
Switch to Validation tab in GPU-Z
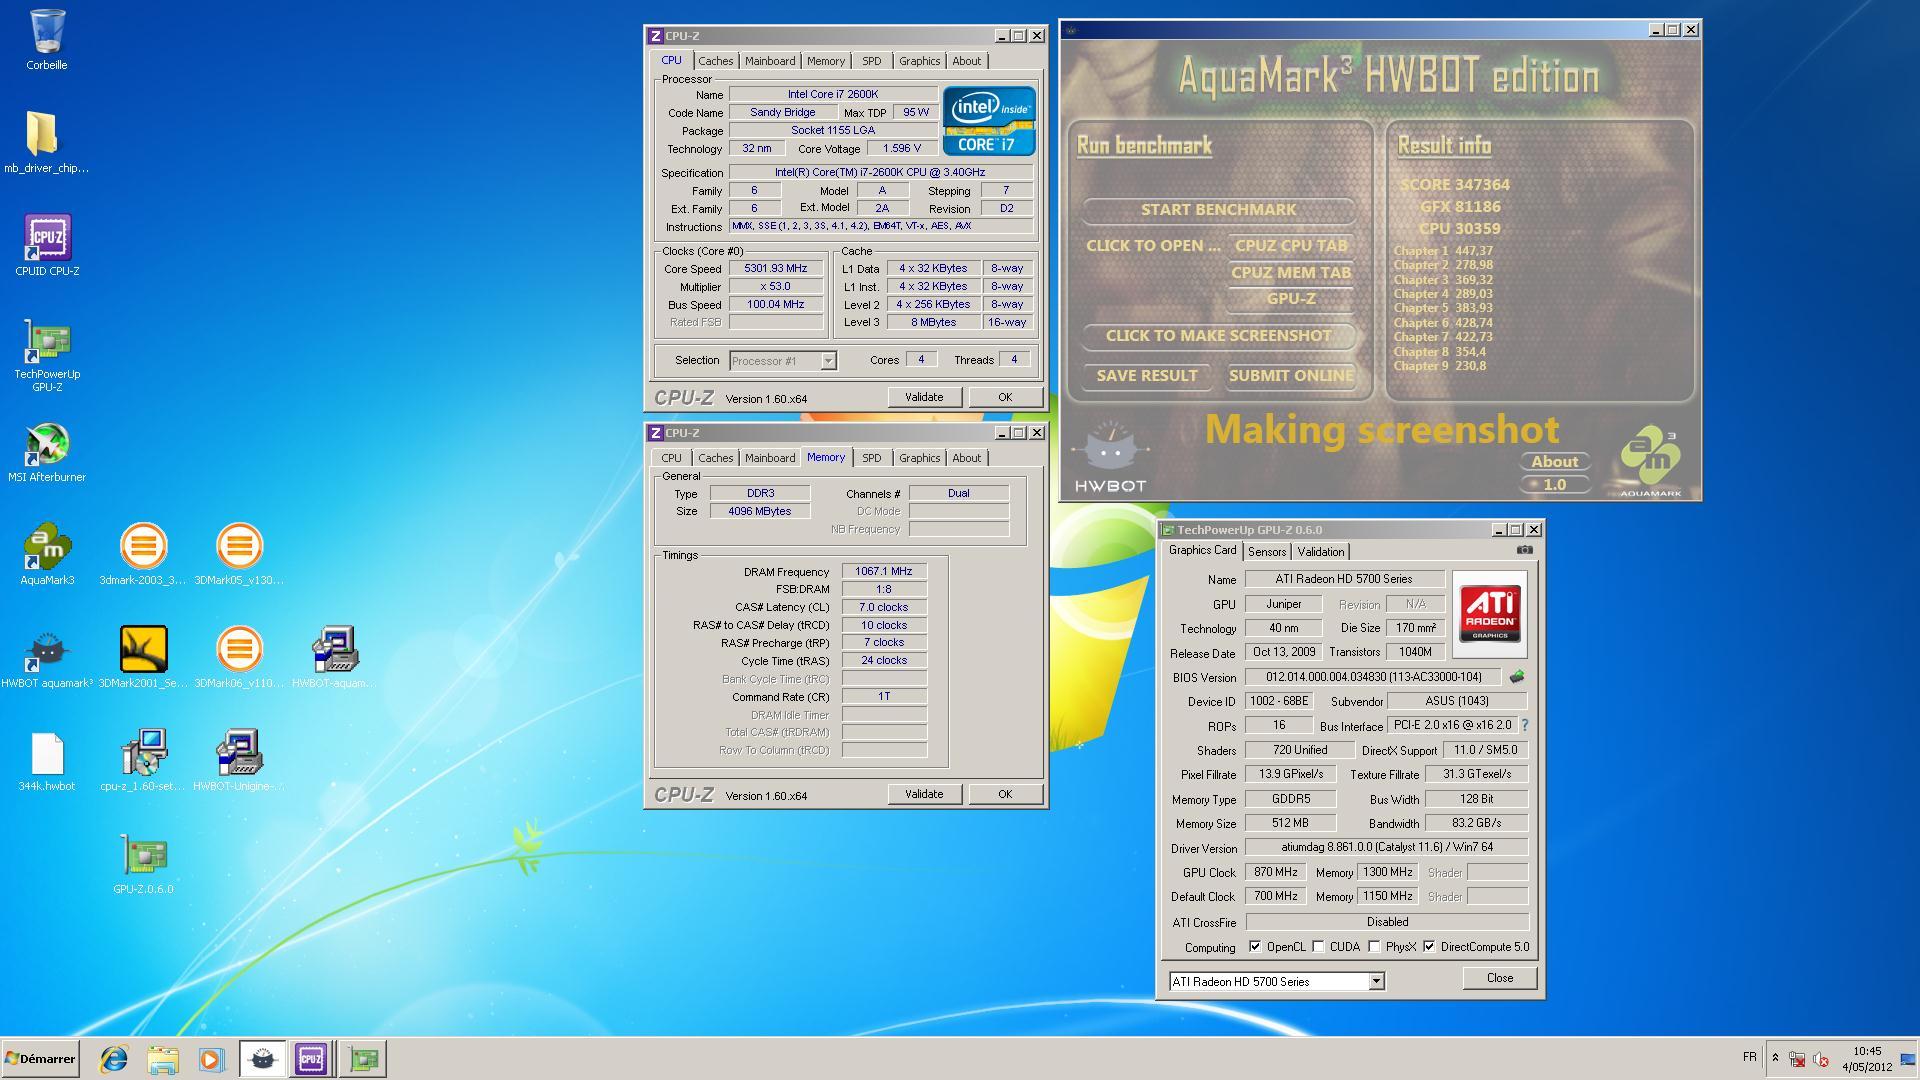1320,552
